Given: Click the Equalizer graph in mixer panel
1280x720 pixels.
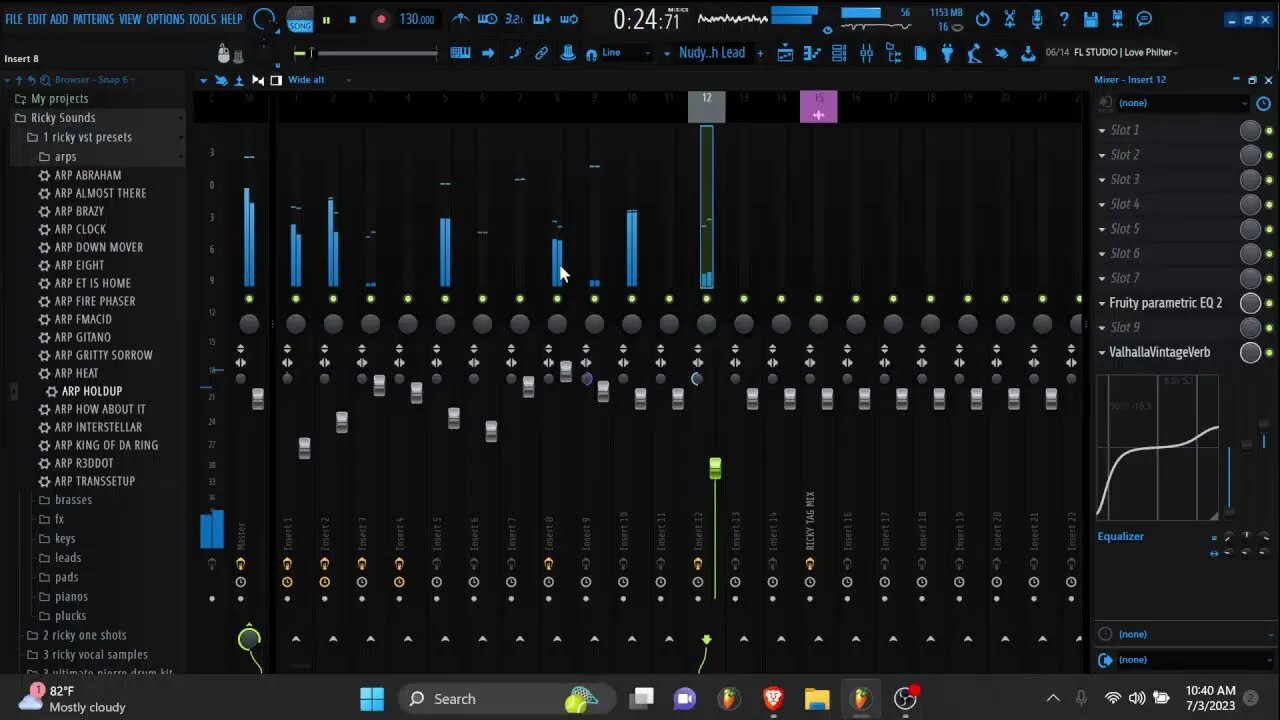Looking at the screenshot, I should click(x=1158, y=448).
